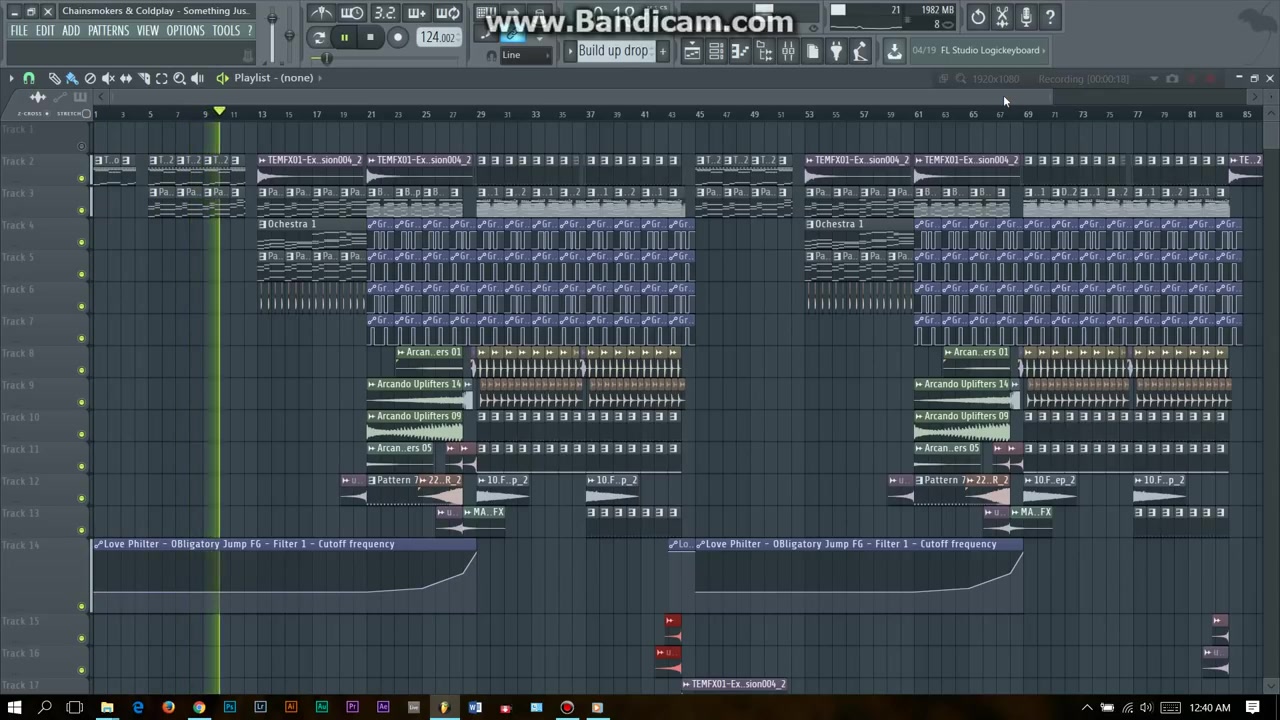Open the Browser view icon
Screen dimensions: 1280x720
(764, 51)
